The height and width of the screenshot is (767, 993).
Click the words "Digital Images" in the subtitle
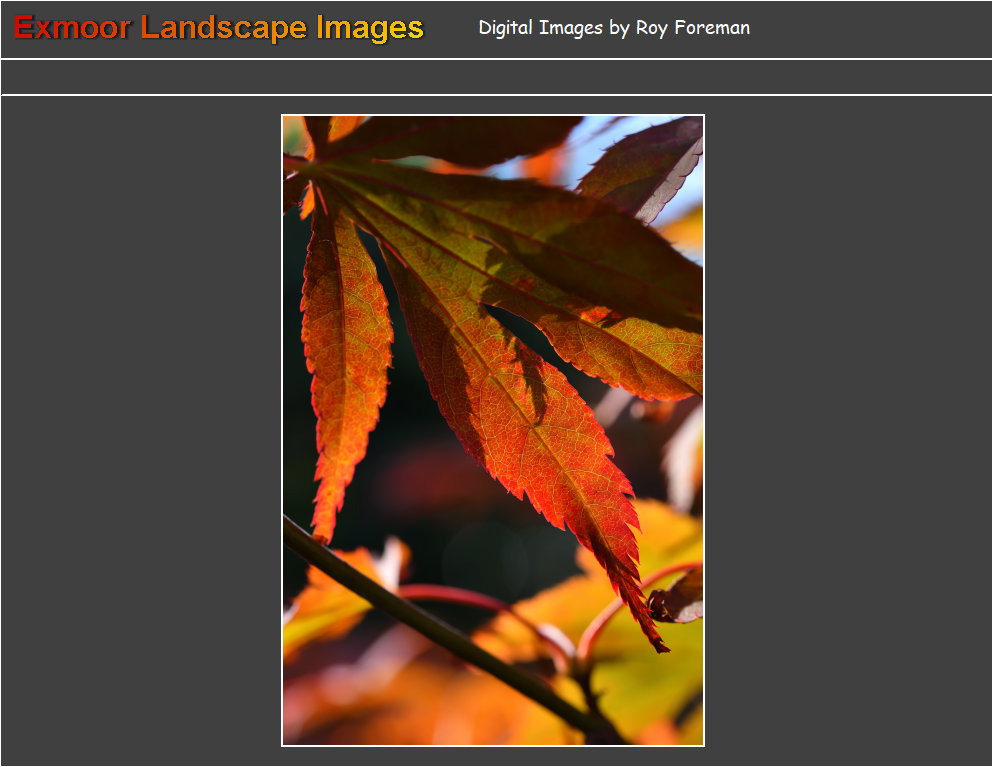click(x=540, y=28)
